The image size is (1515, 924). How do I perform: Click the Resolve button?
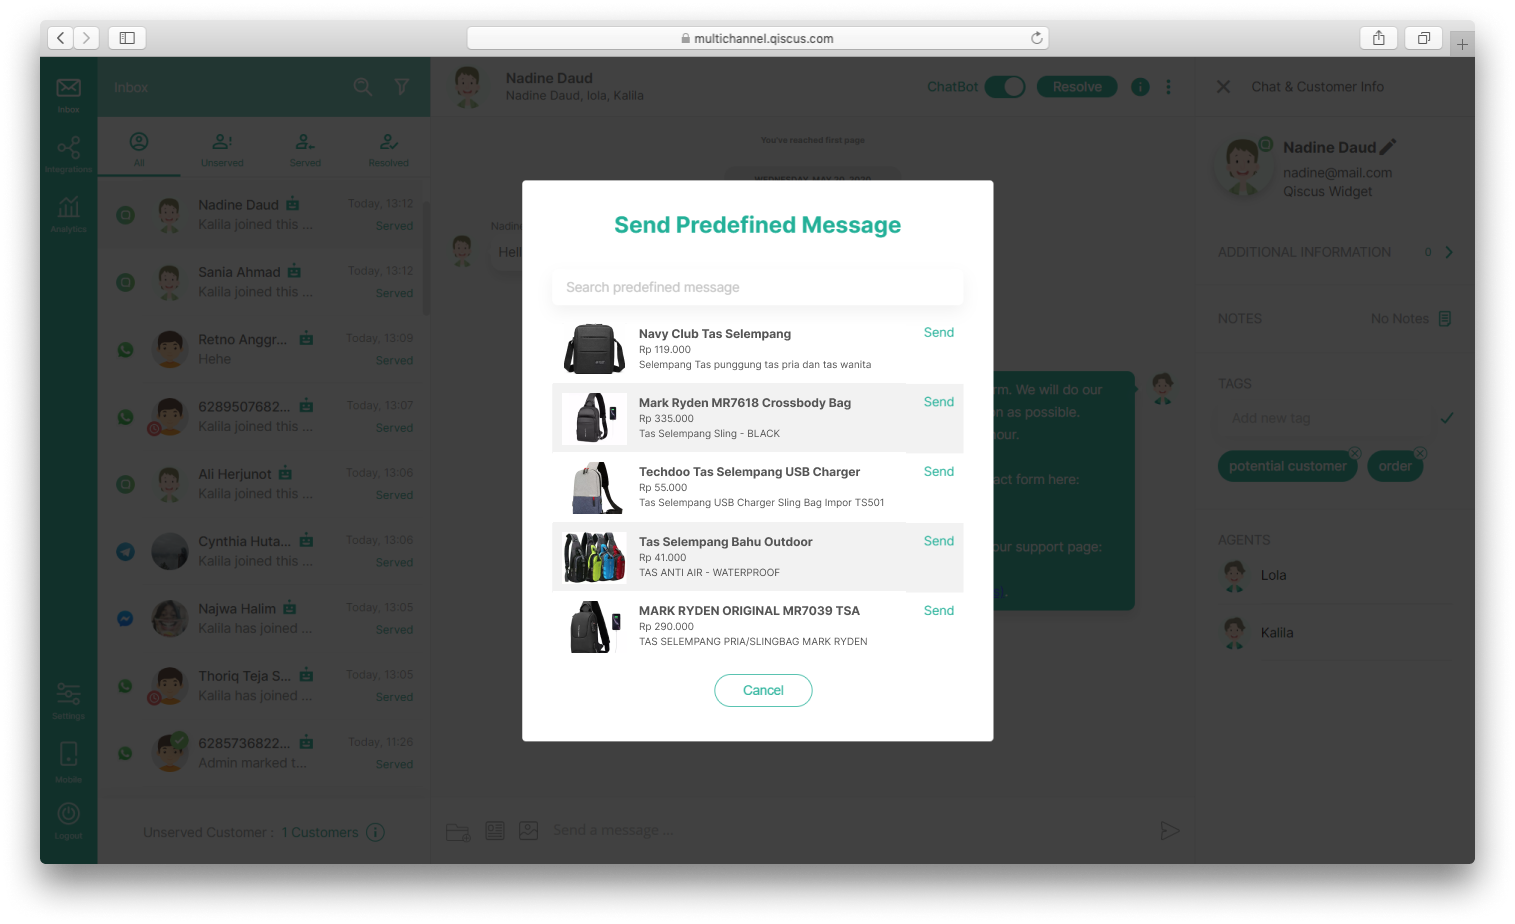click(1077, 87)
